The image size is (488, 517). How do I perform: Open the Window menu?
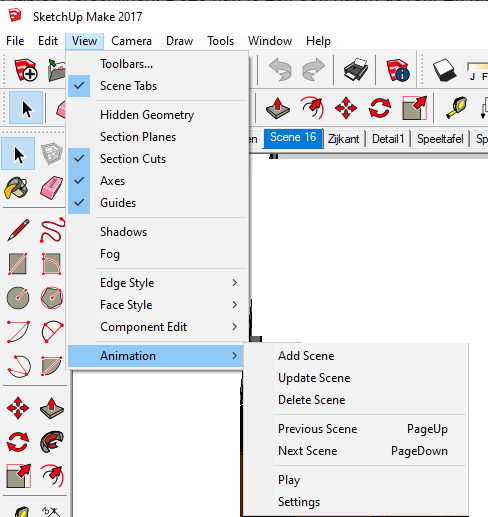pos(270,41)
